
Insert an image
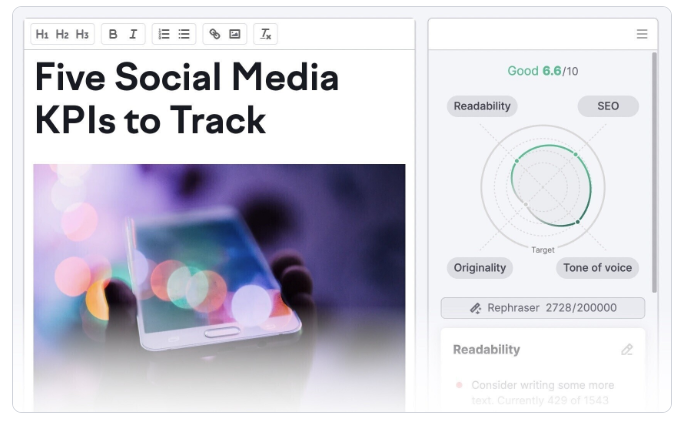(235, 34)
